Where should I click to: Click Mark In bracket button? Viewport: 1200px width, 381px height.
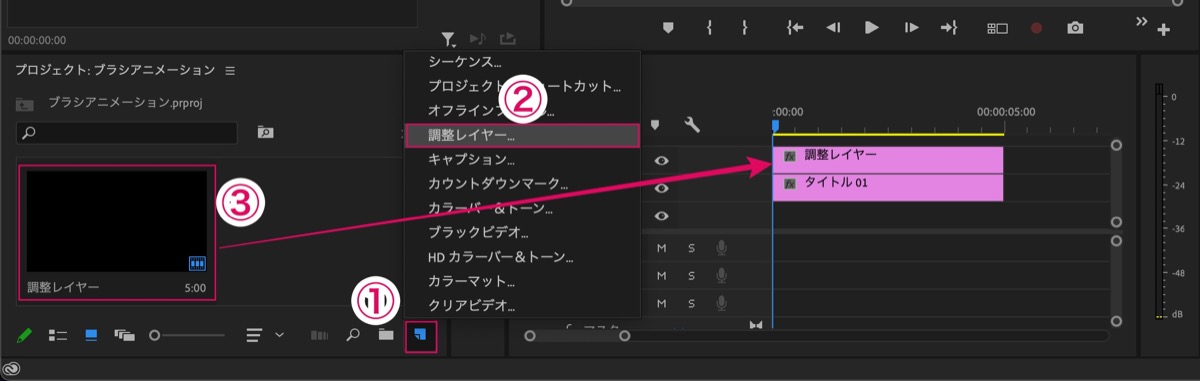[709, 28]
